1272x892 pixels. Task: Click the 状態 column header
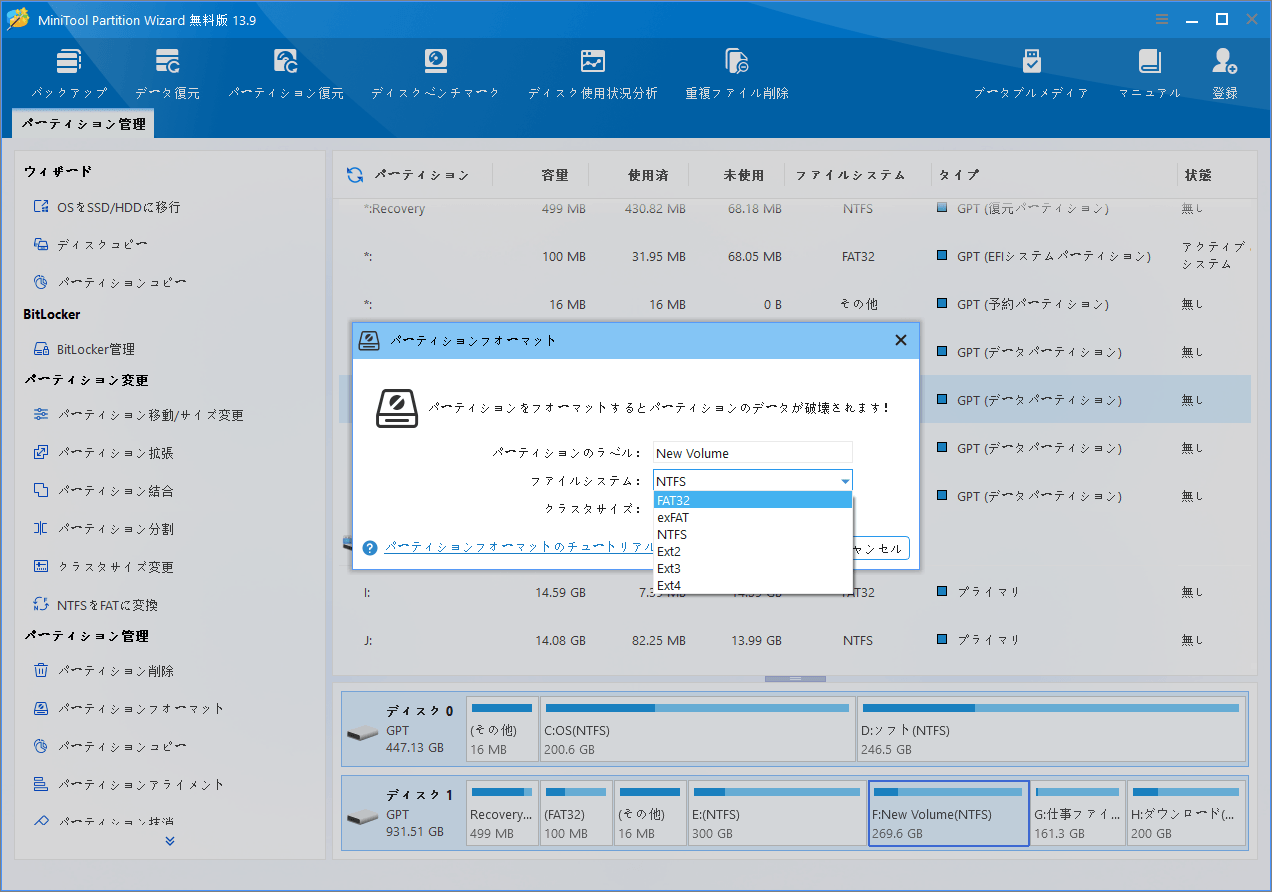point(1198,175)
